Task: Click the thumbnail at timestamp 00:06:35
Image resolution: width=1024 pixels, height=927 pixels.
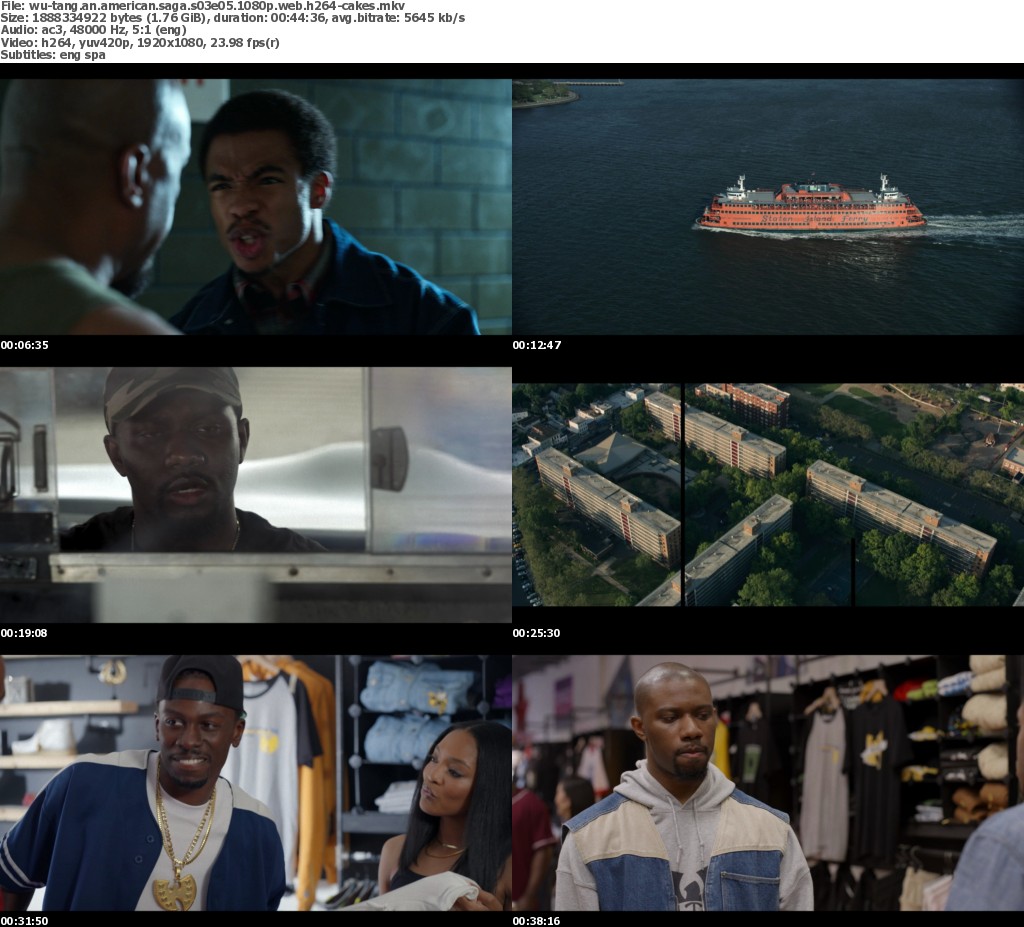Action: tap(255, 207)
